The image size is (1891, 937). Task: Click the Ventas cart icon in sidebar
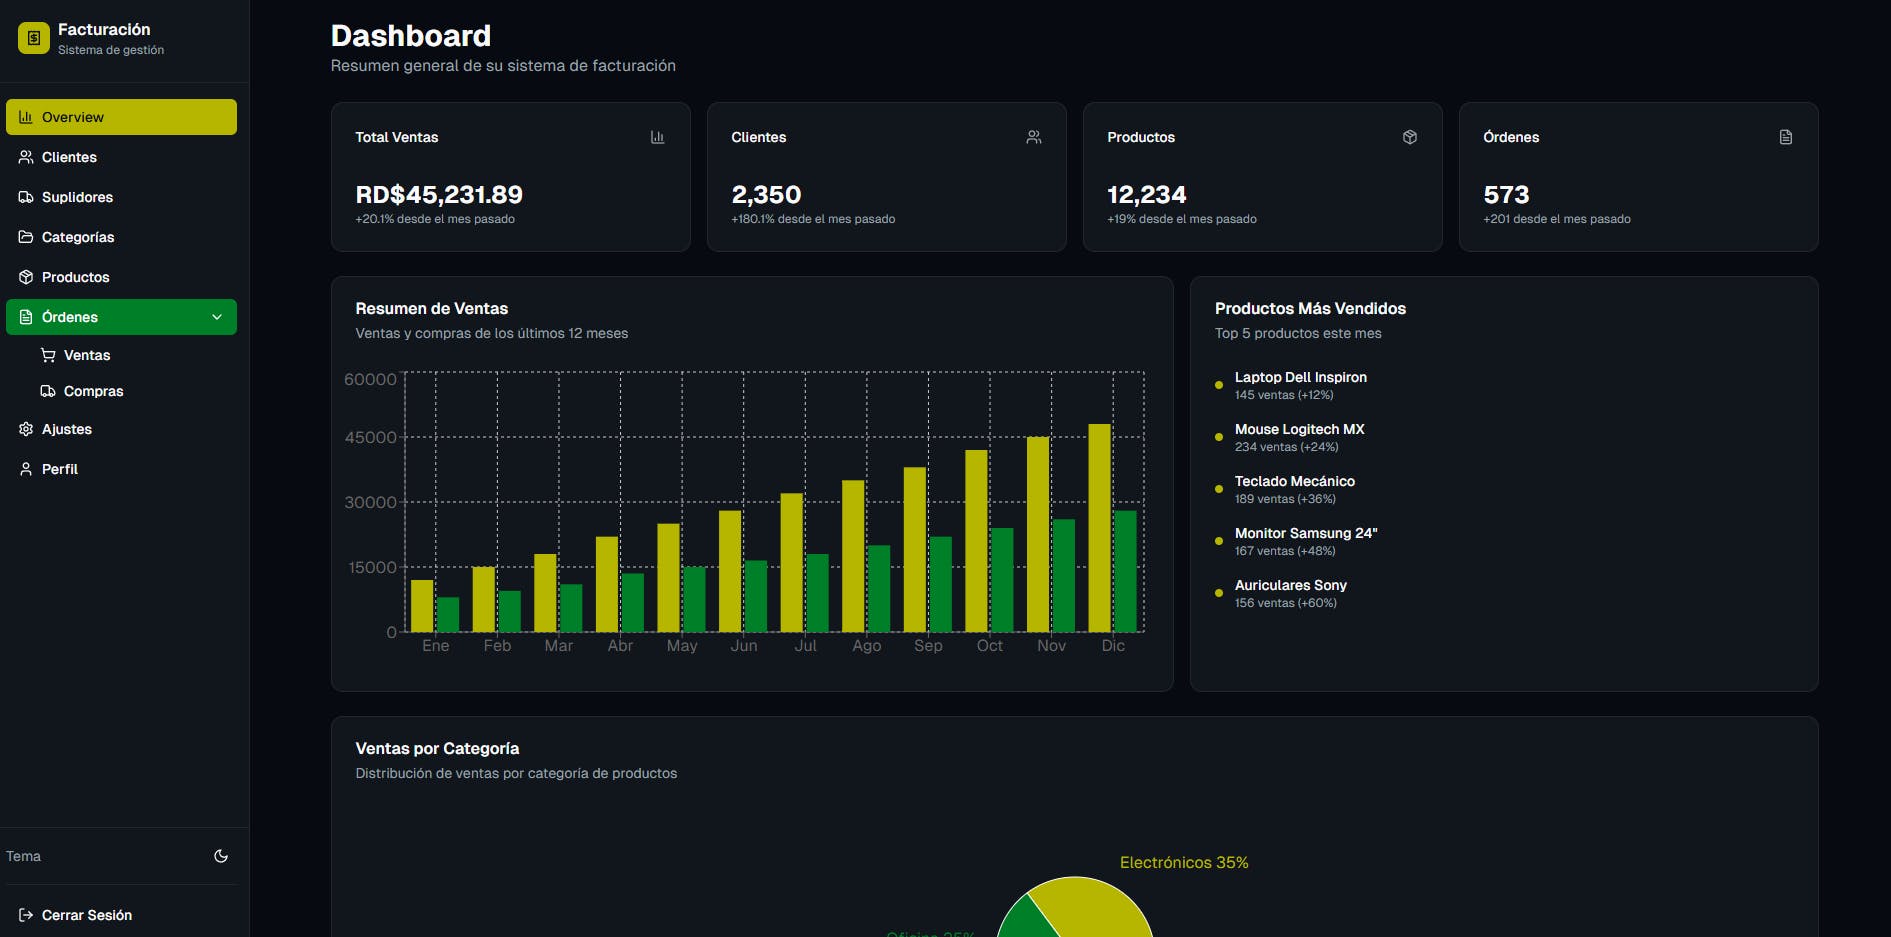[x=48, y=355]
